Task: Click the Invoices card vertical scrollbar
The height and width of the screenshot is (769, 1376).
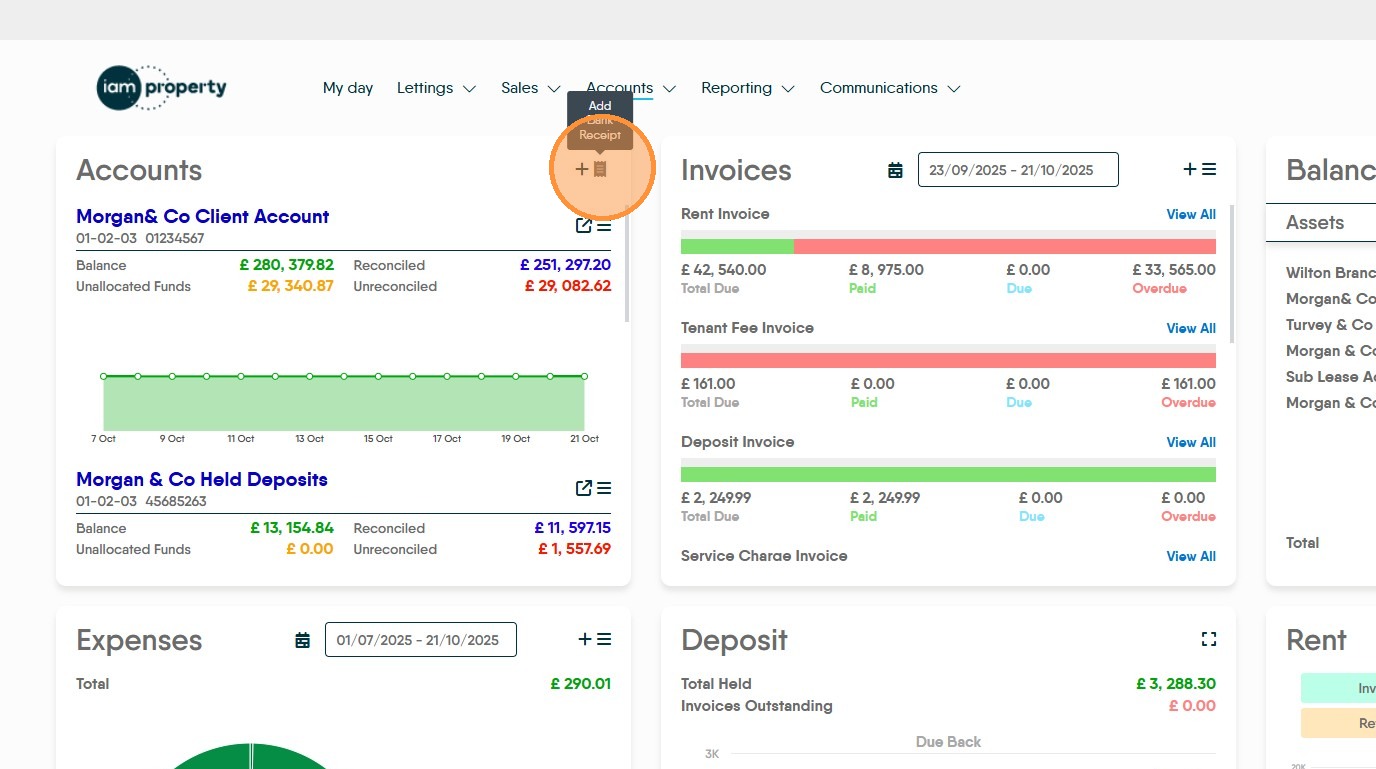Action: pyautogui.click(x=1232, y=274)
